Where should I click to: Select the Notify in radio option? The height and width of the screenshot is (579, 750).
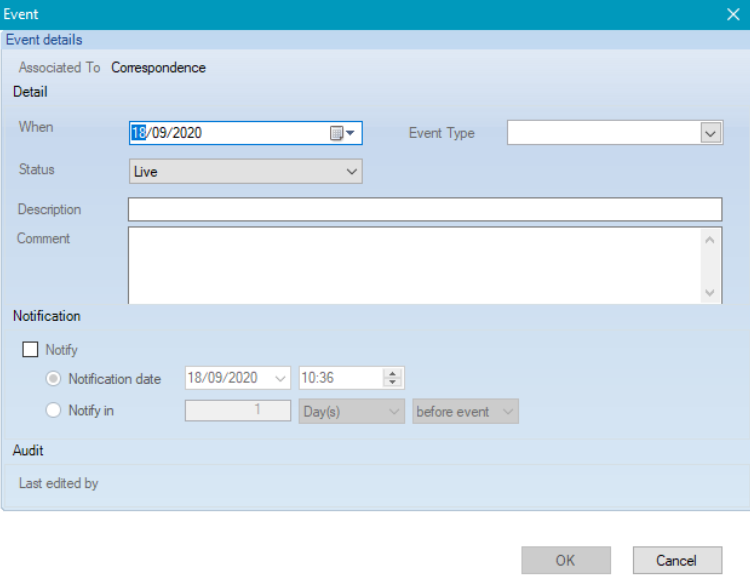54,411
